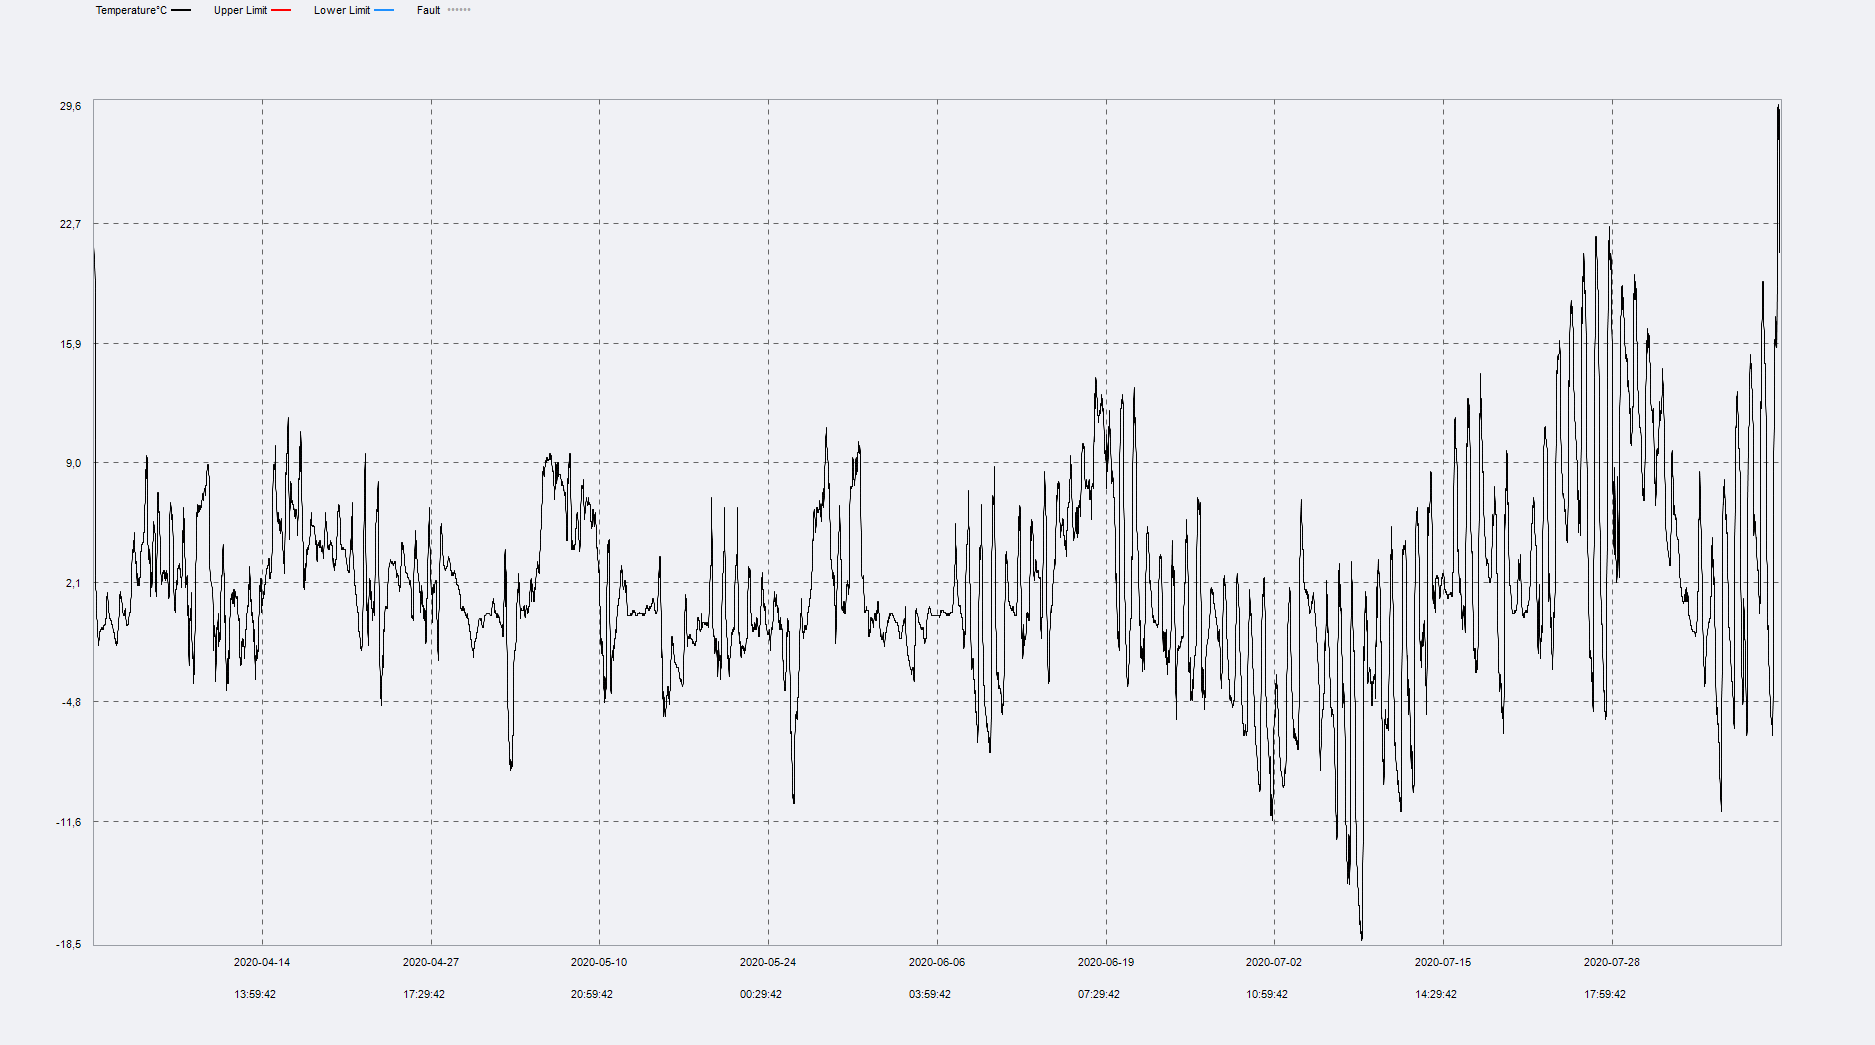Click the 00:29:42 time label

click(761, 994)
